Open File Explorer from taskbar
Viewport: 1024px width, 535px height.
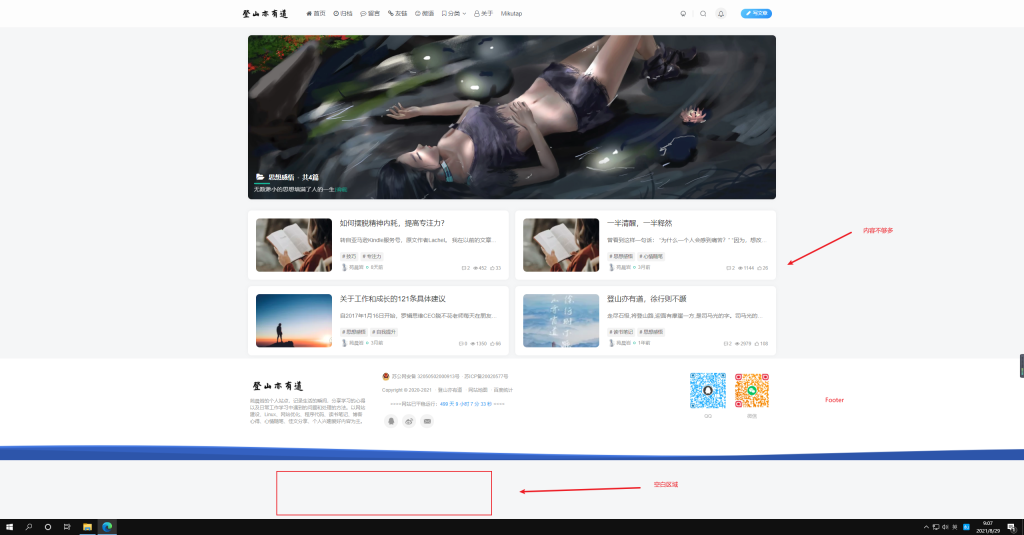pos(87,527)
